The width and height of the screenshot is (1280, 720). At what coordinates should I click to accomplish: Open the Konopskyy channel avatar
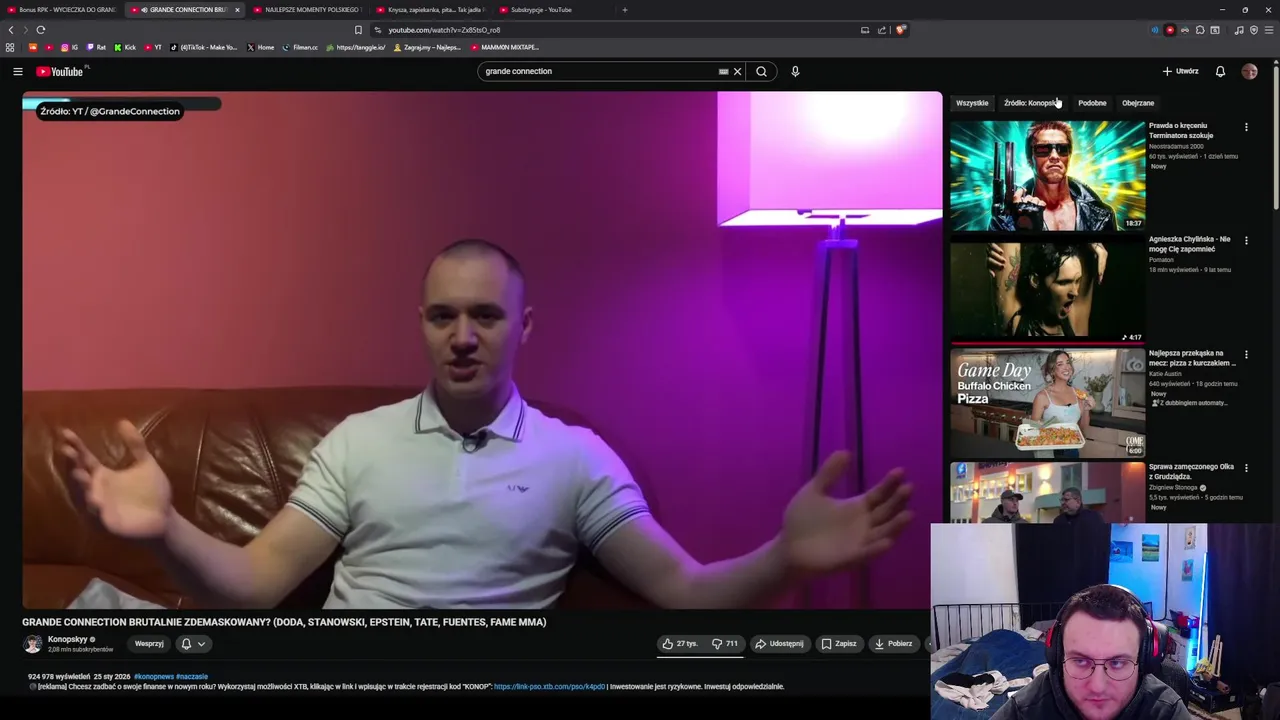click(33, 644)
